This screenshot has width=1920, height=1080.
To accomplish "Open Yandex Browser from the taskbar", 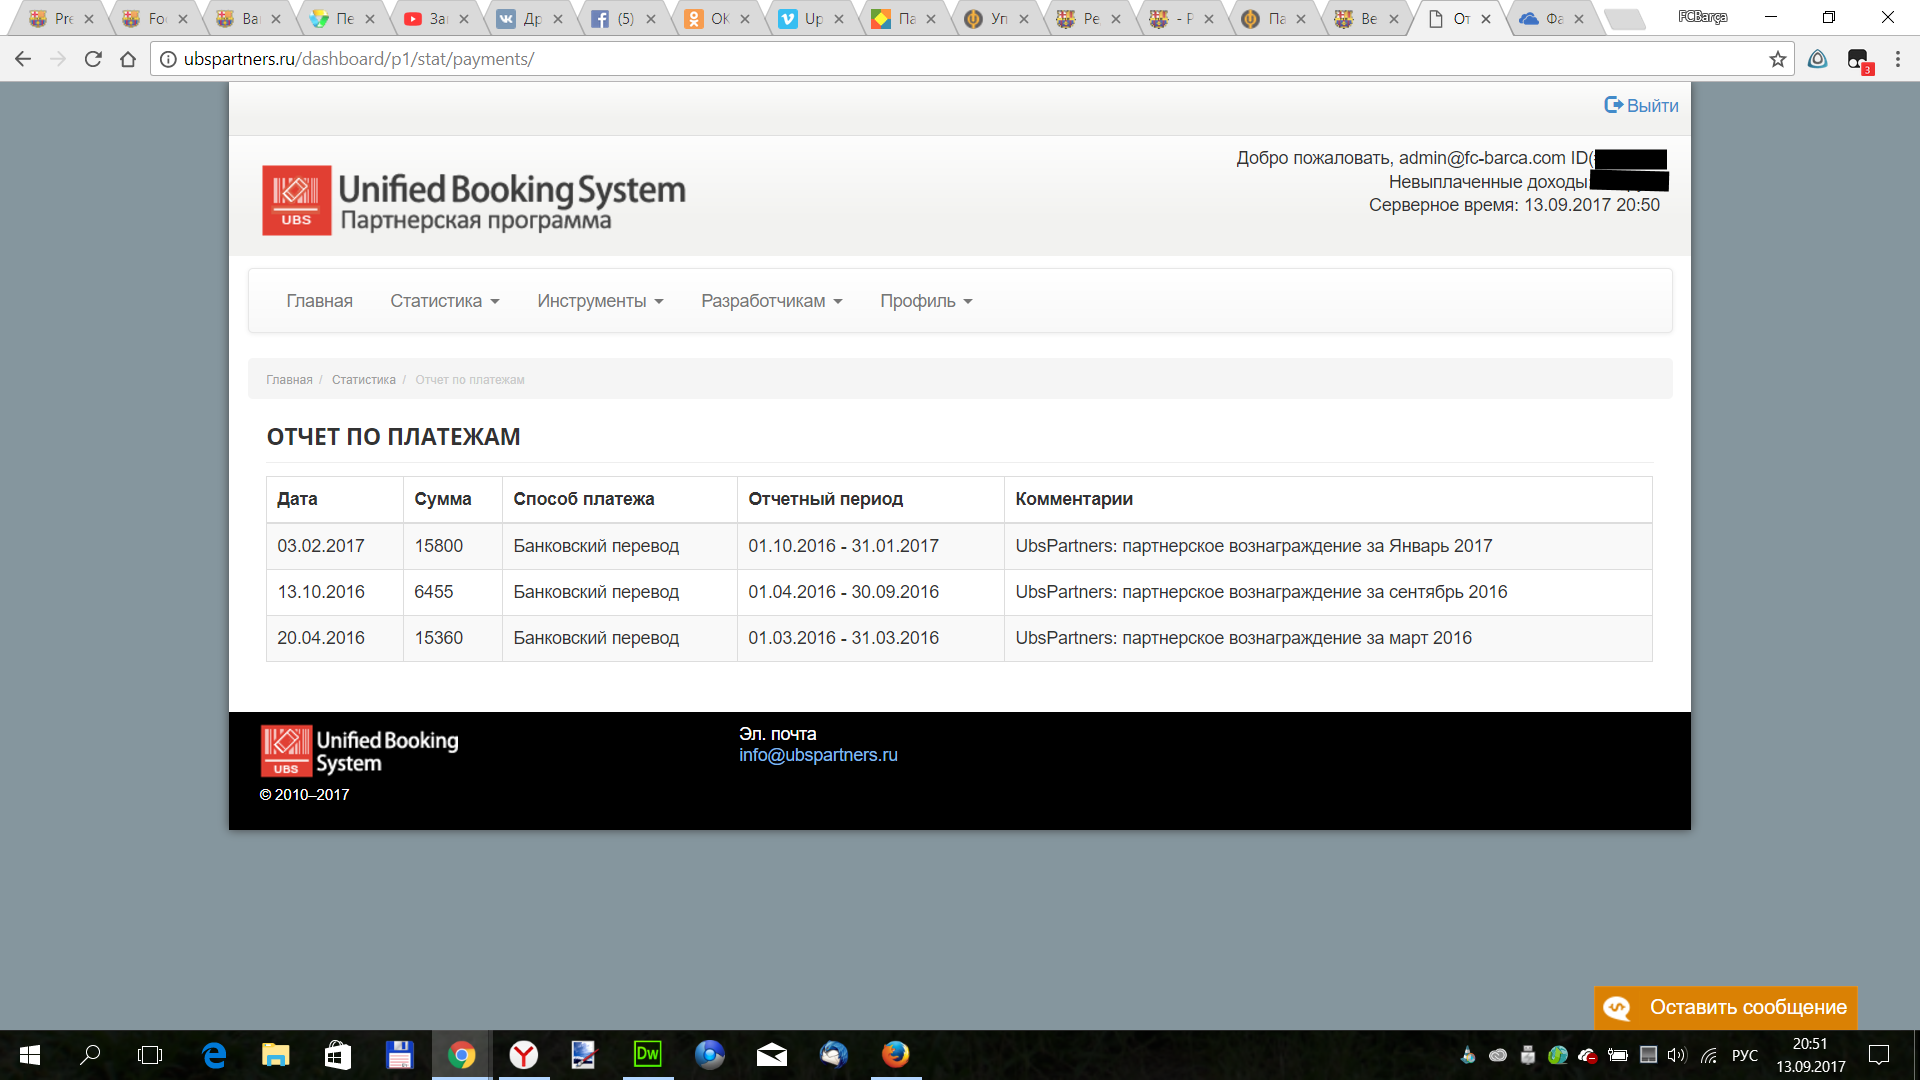I will [523, 1054].
